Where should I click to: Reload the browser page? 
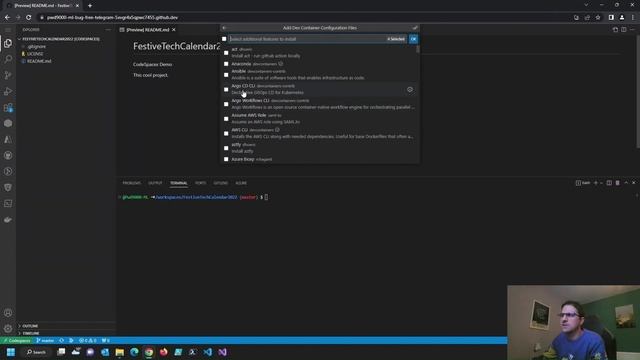pos(29,18)
